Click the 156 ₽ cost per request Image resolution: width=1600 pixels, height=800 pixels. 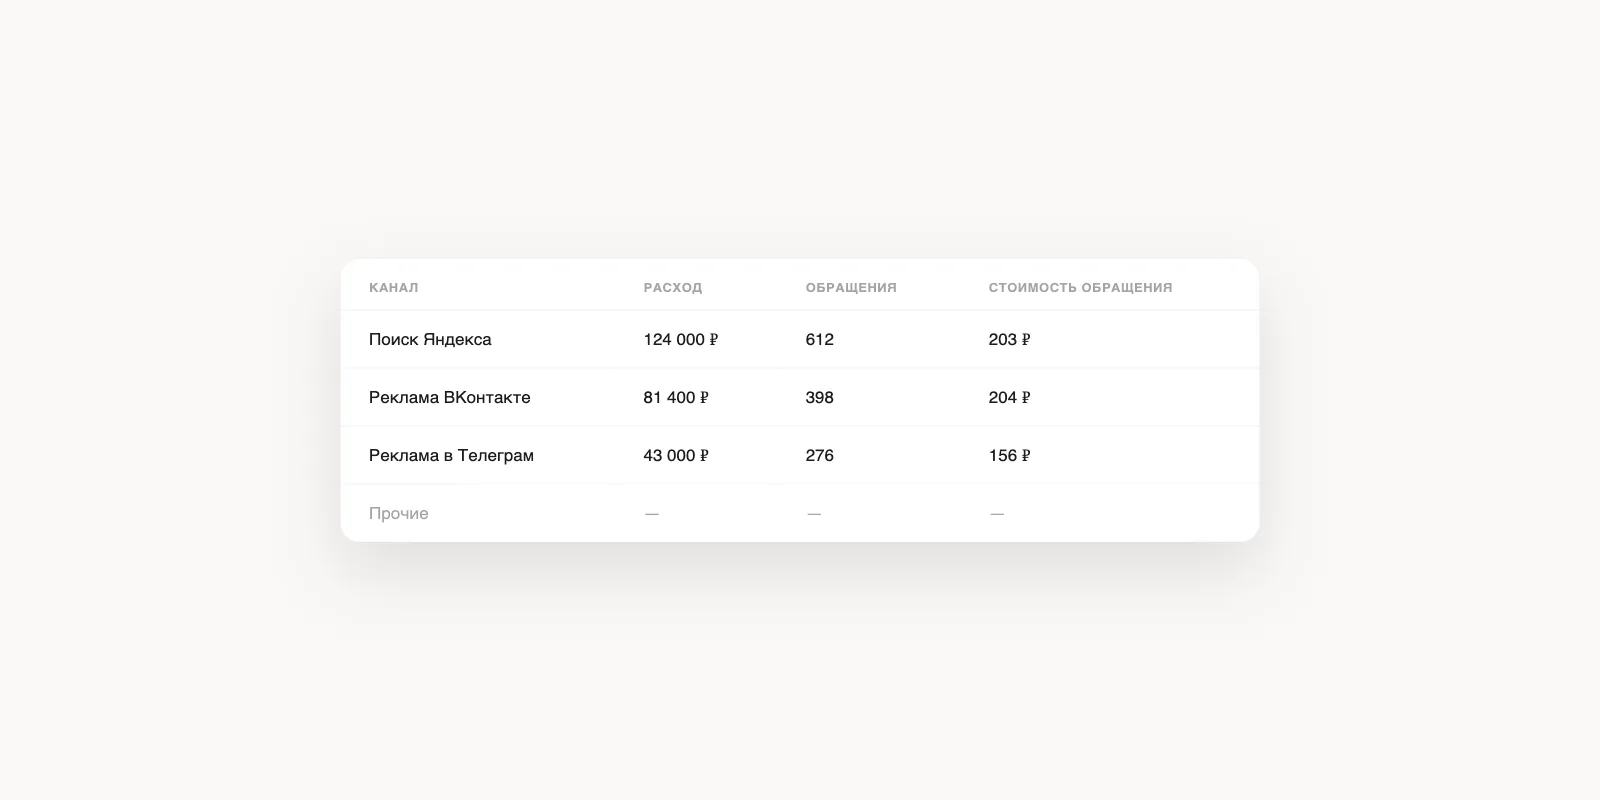[x=1010, y=456]
